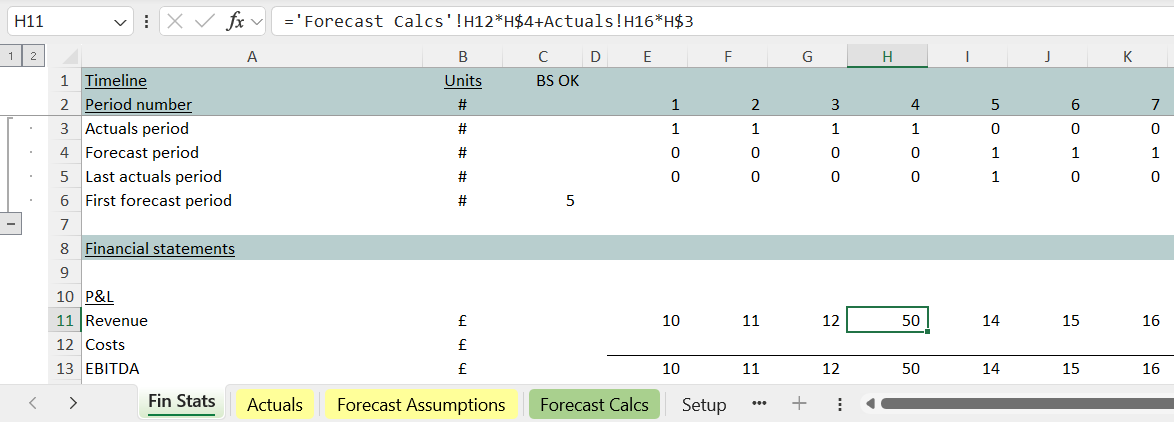Image resolution: width=1174 pixels, height=422 pixels.
Task: Select the Forecast Assumptions sheet tab
Action: [421, 405]
